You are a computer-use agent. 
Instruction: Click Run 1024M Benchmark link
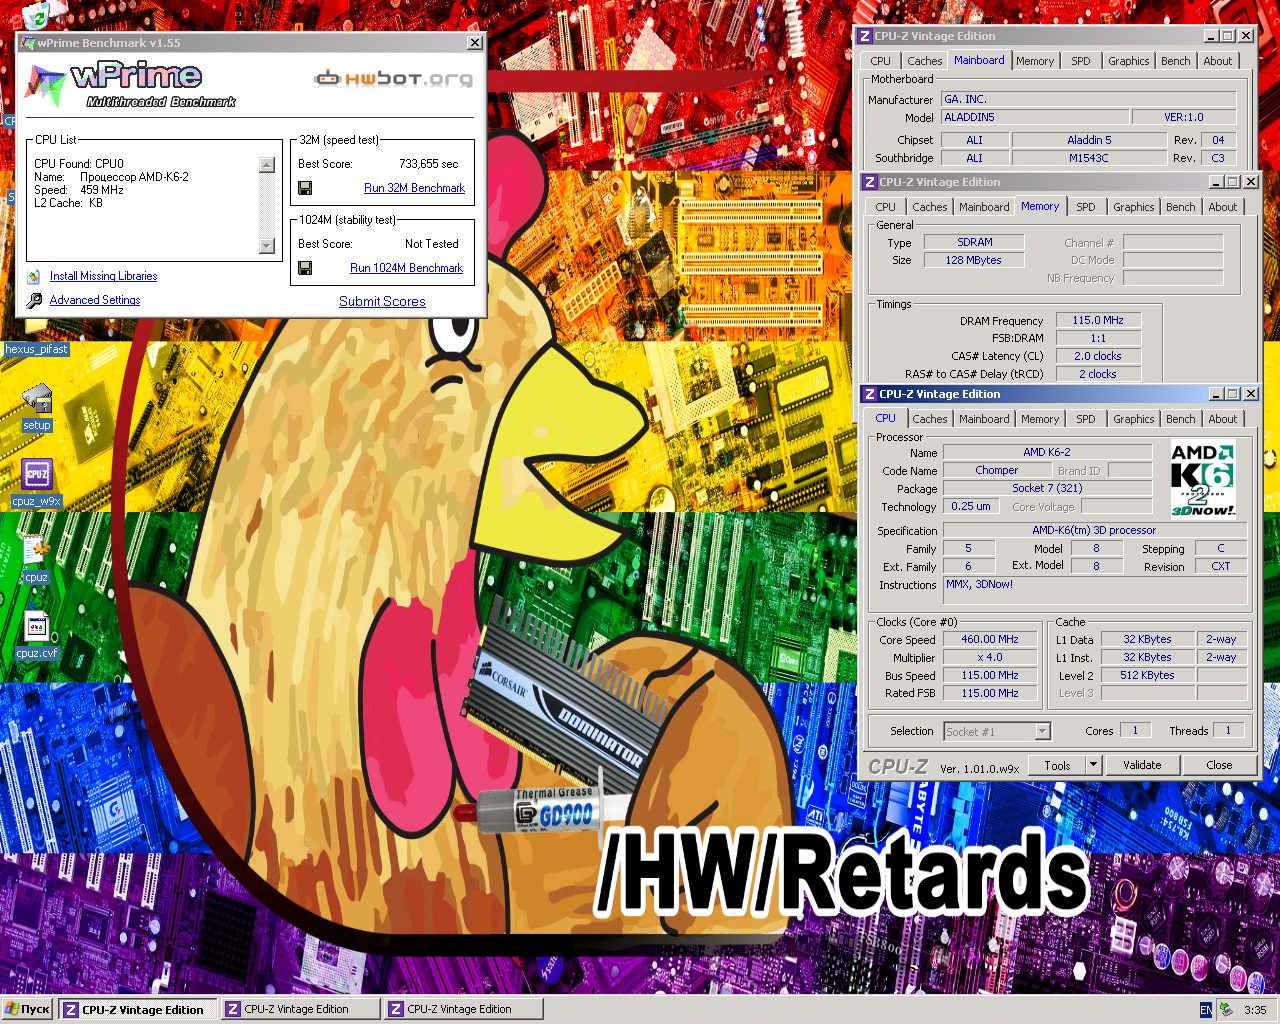point(406,268)
